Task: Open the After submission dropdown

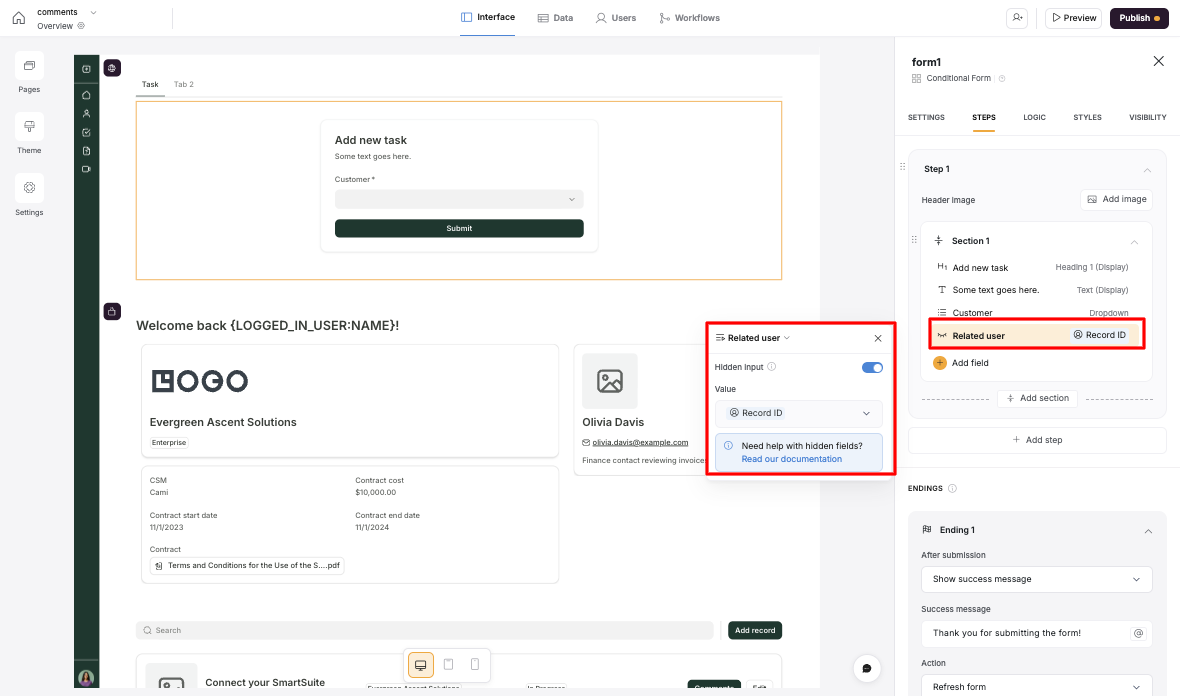Action: (x=1036, y=579)
